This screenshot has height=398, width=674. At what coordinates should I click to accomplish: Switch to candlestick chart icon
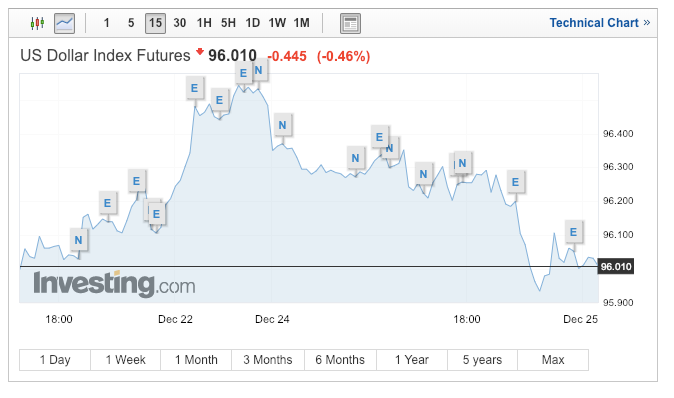tap(37, 23)
